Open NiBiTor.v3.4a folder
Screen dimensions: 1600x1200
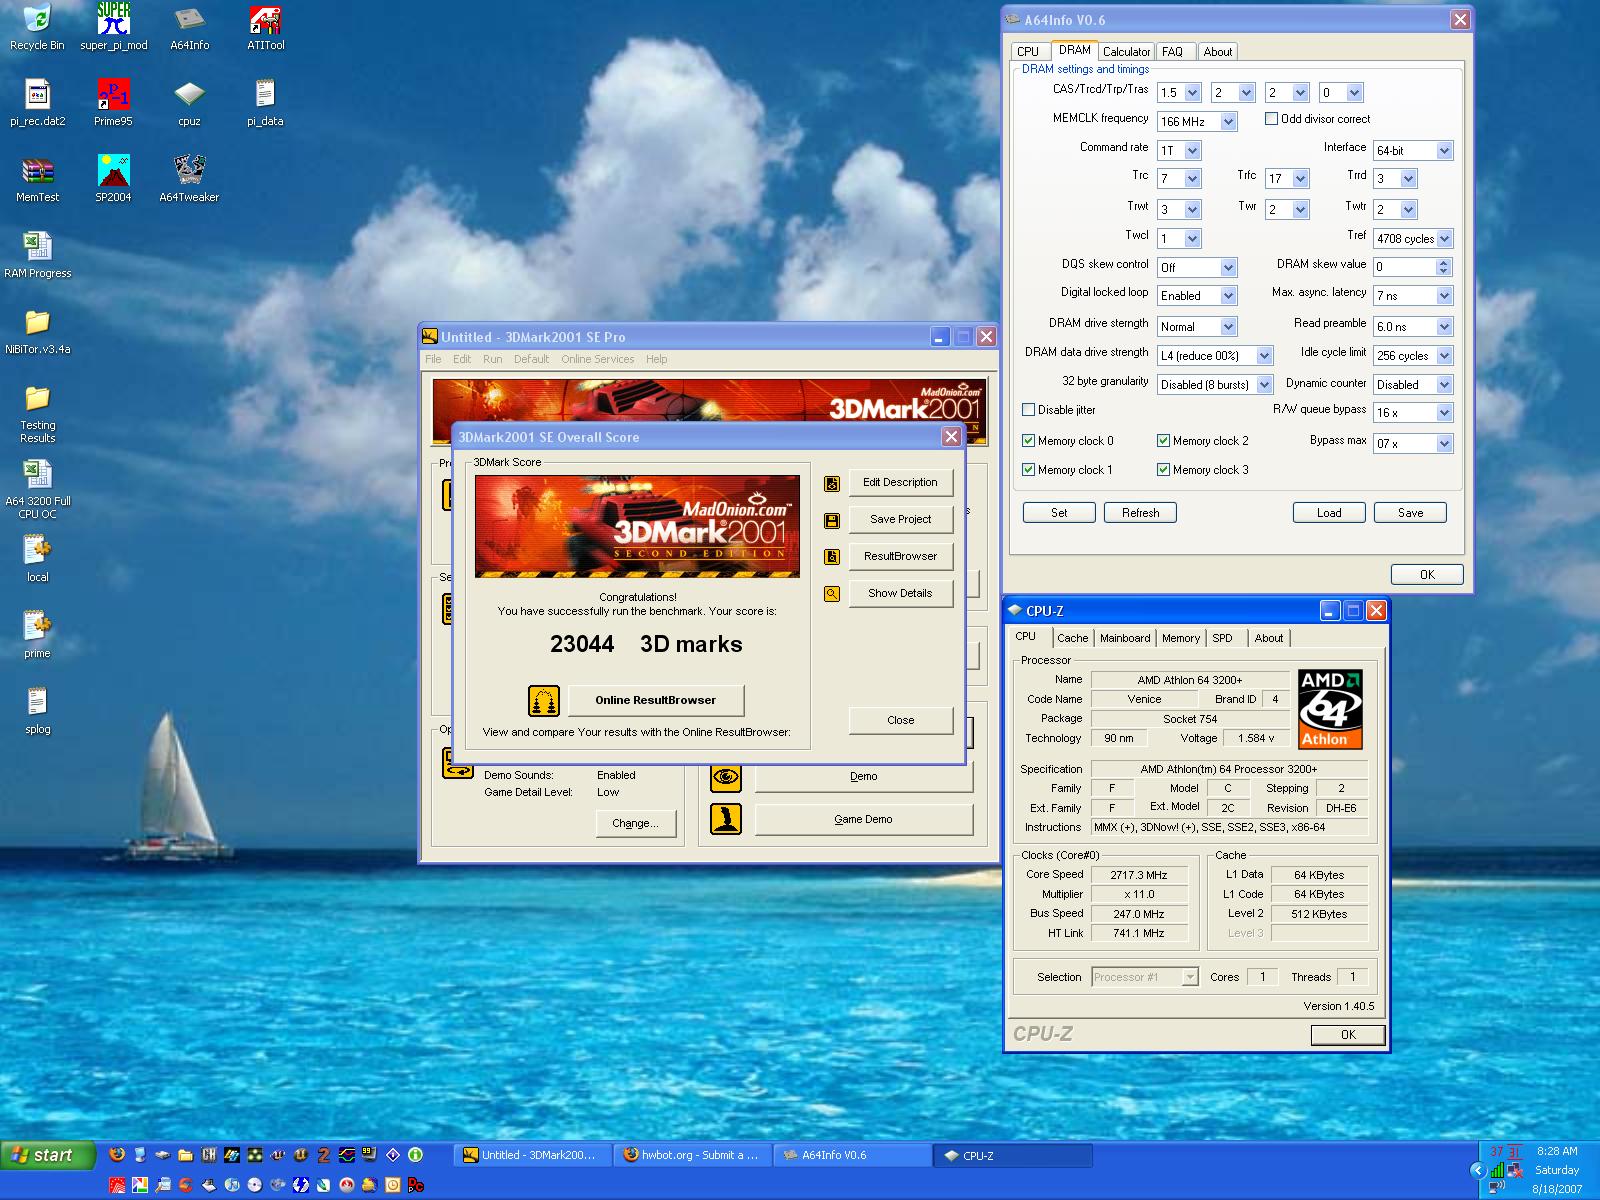[x=37, y=331]
